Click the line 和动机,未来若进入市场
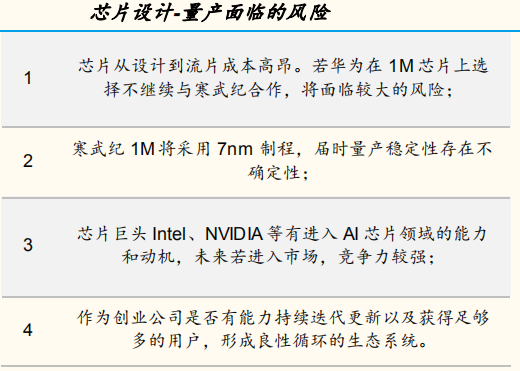The image size is (520, 371). click(219, 257)
